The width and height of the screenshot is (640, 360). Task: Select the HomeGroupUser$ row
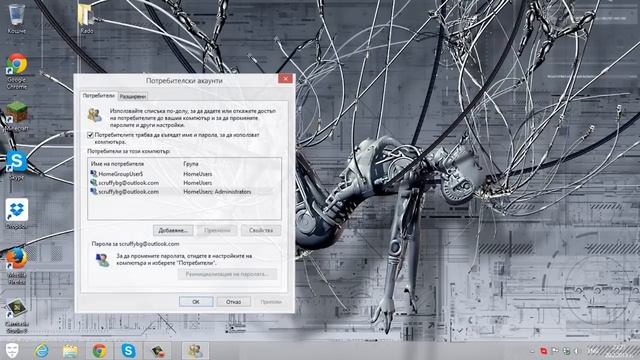[184, 174]
